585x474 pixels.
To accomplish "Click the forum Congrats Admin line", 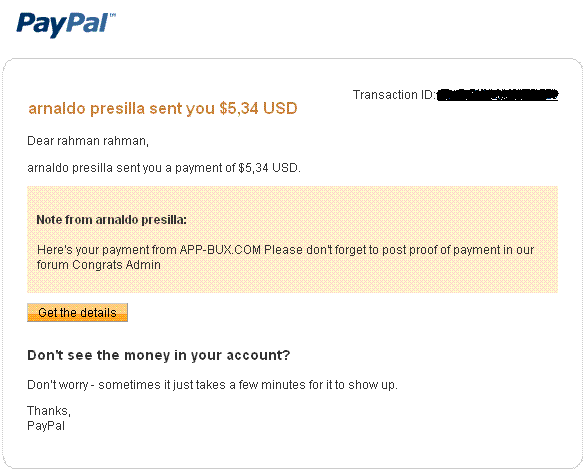I will pyautogui.click(x=98, y=265).
